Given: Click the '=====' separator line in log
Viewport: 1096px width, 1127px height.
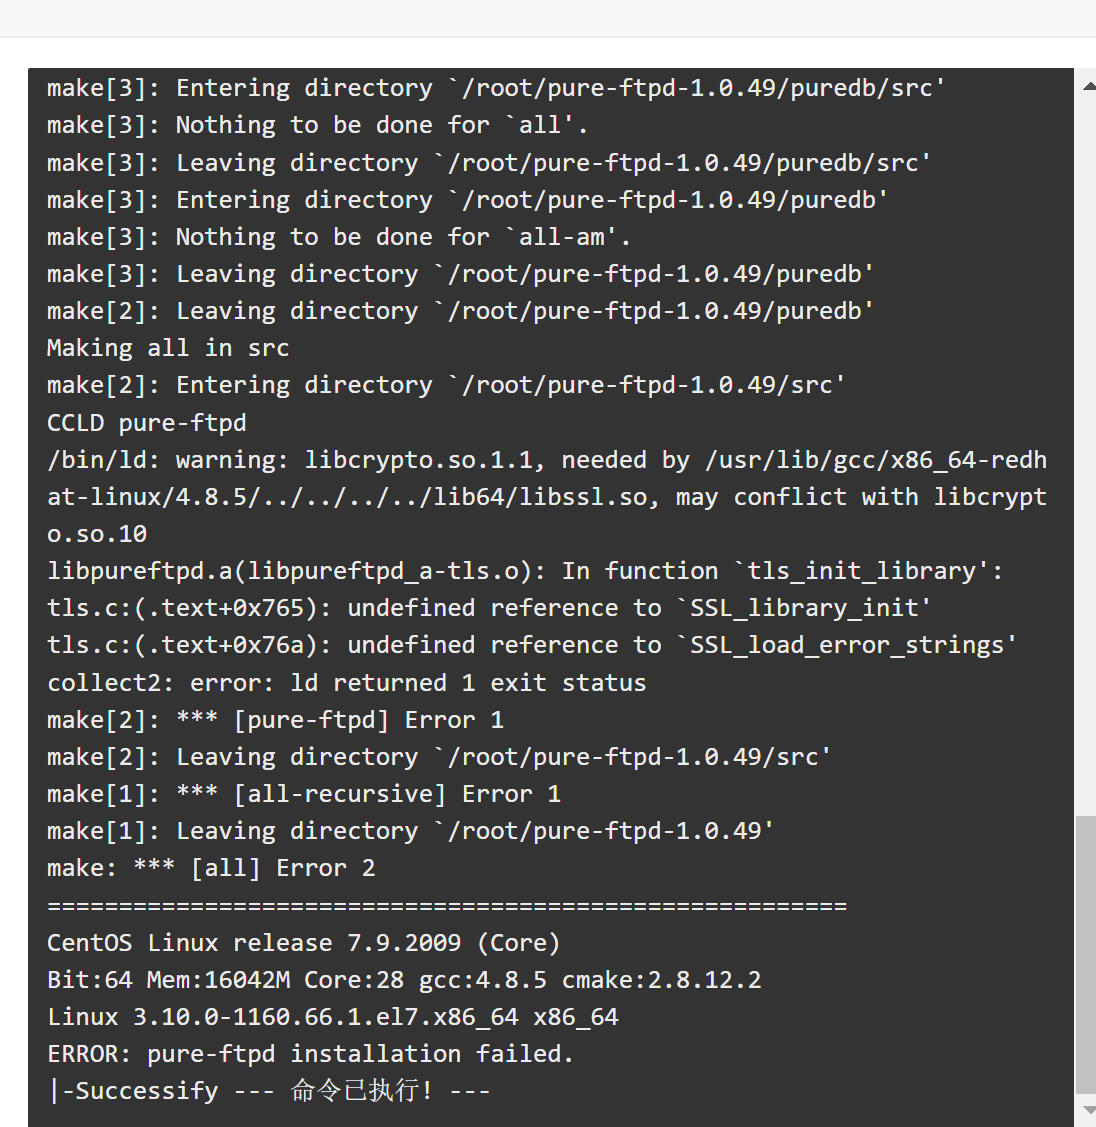Looking at the screenshot, I should coord(447,906).
